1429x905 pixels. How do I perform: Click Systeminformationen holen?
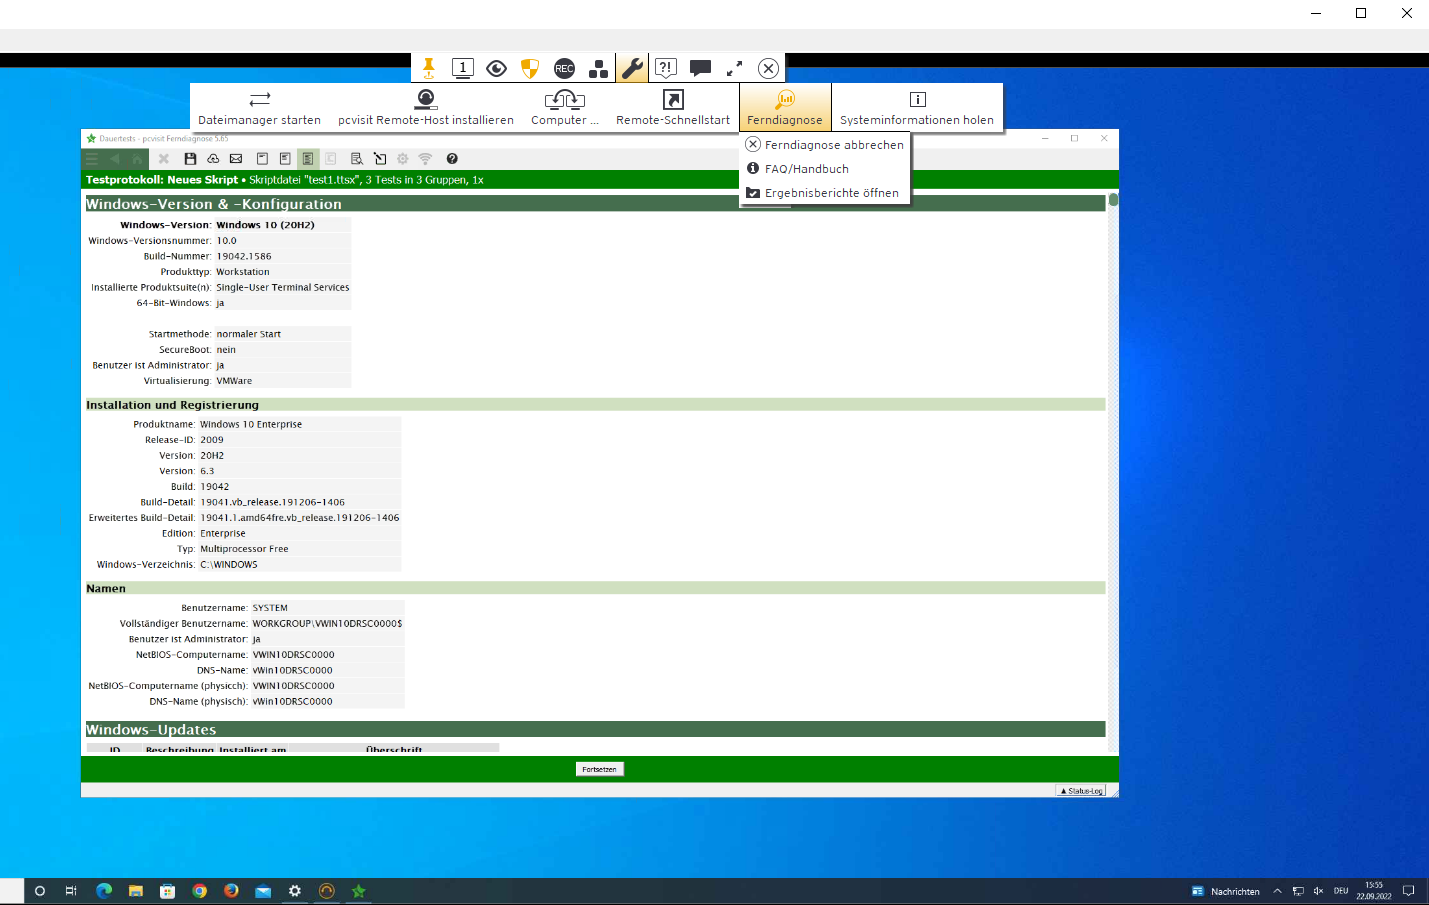pyautogui.click(x=917, y=107)
